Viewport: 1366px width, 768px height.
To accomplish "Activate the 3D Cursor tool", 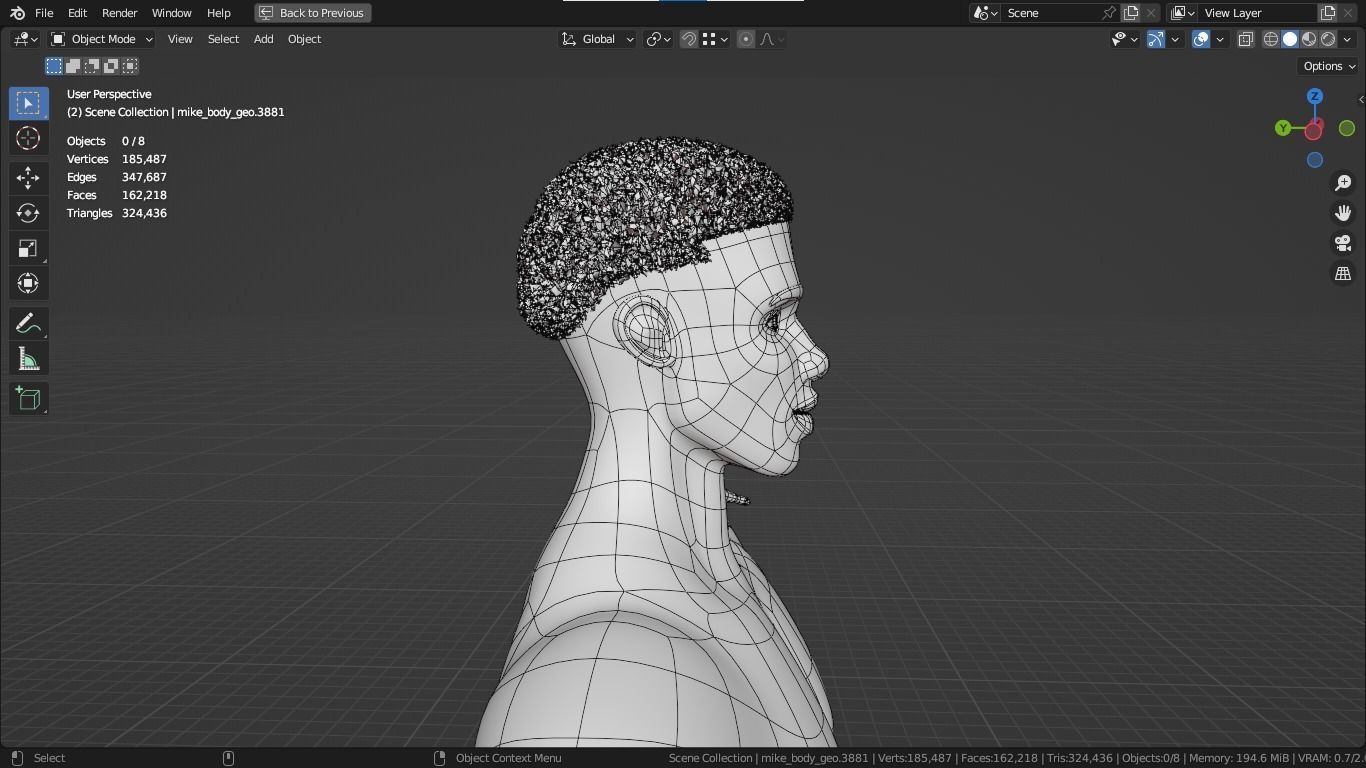I will (28, 138).
